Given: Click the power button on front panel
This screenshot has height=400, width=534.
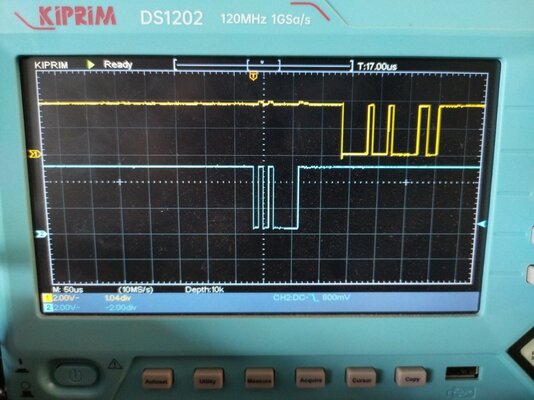Looking at the screenshot, I should [75, 374].
